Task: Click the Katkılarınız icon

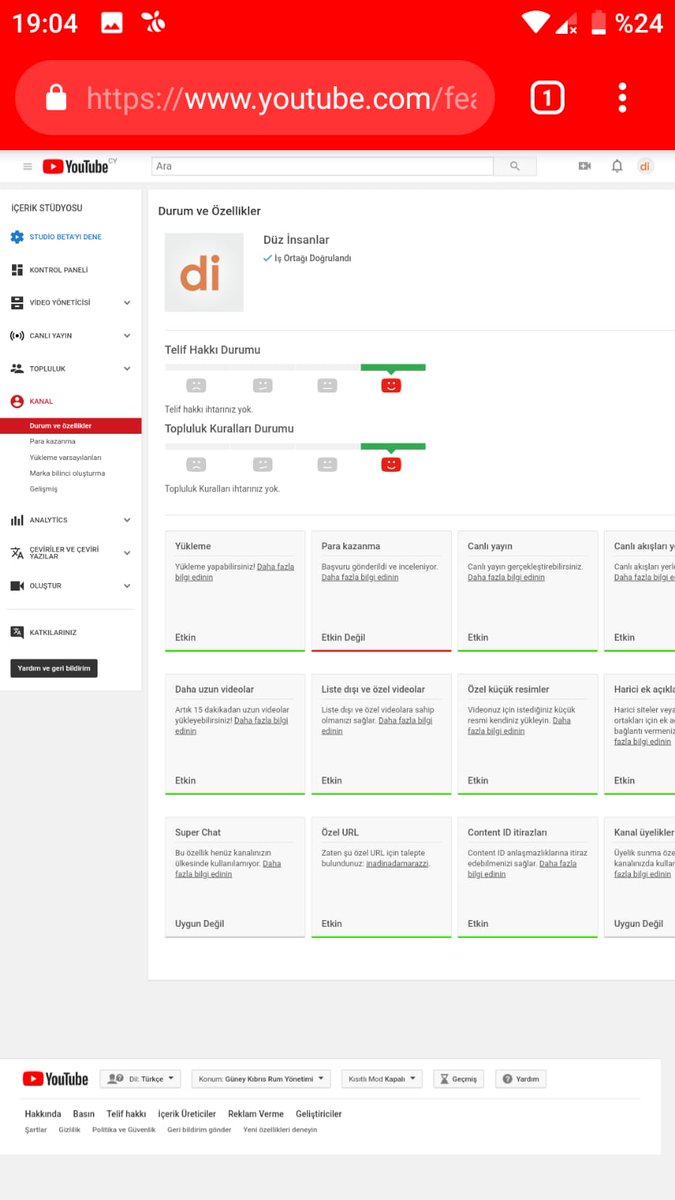Action: 17,632
